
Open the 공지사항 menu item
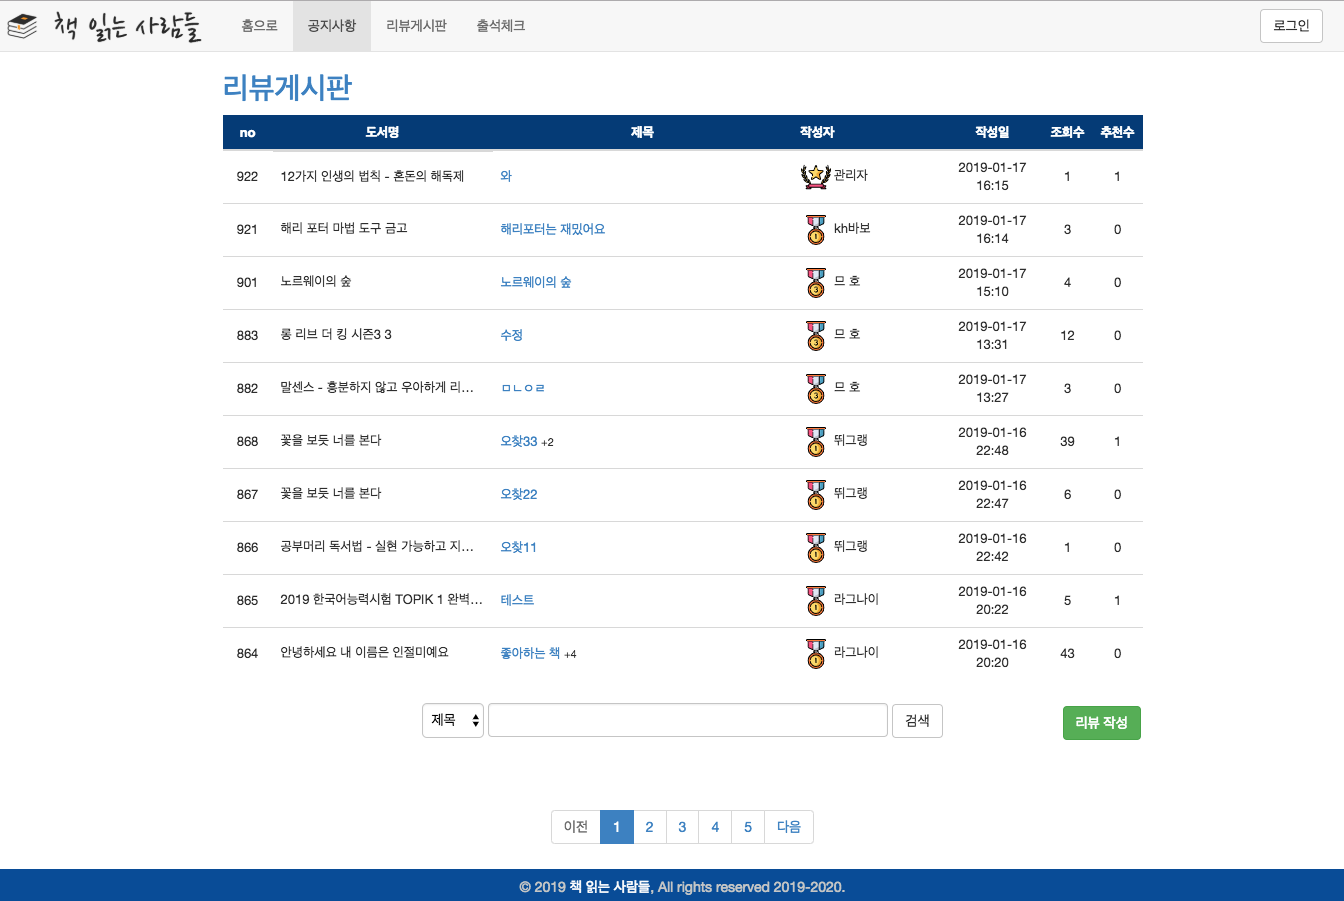331,26
